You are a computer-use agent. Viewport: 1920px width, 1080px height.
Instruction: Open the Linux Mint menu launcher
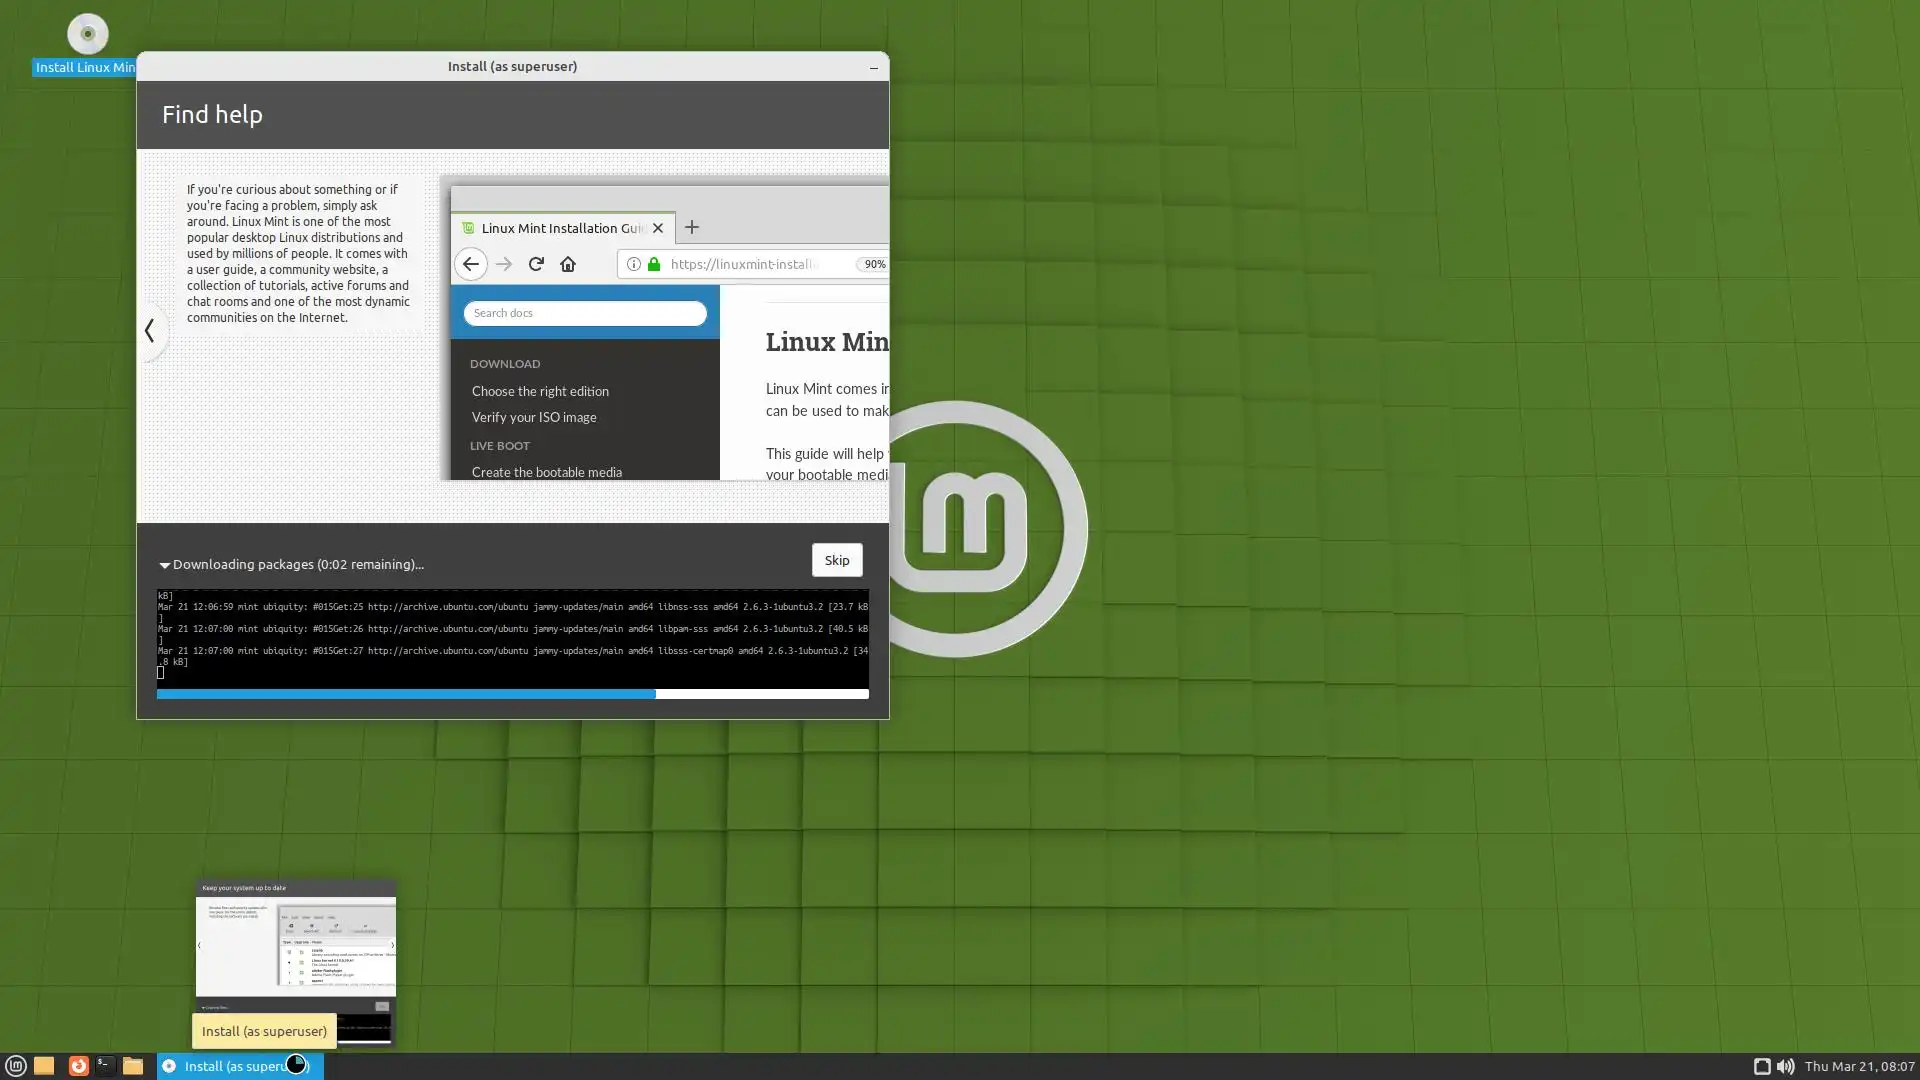(x=15, y=1066)
